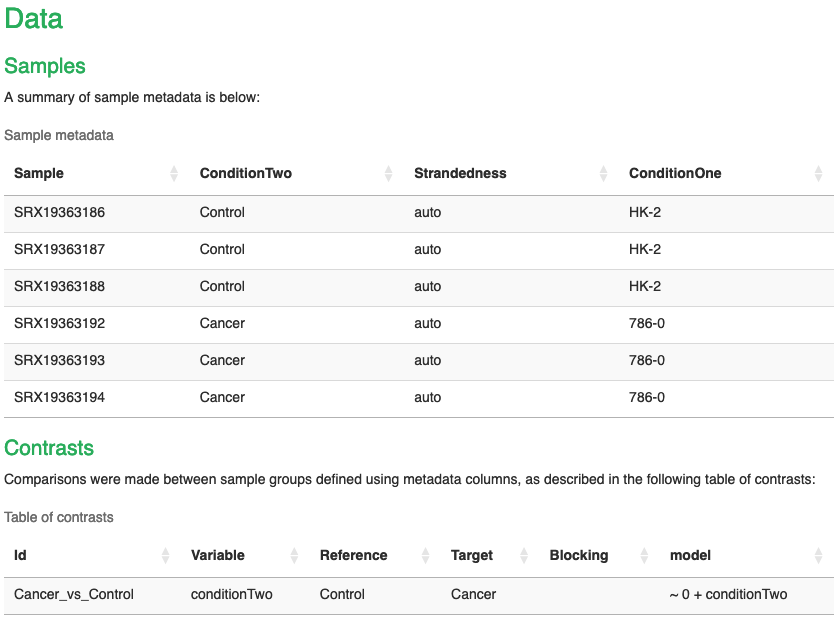Click Cancer cell in SRX19363192 row
The image size is (840, 621).
tap(222, 324)
